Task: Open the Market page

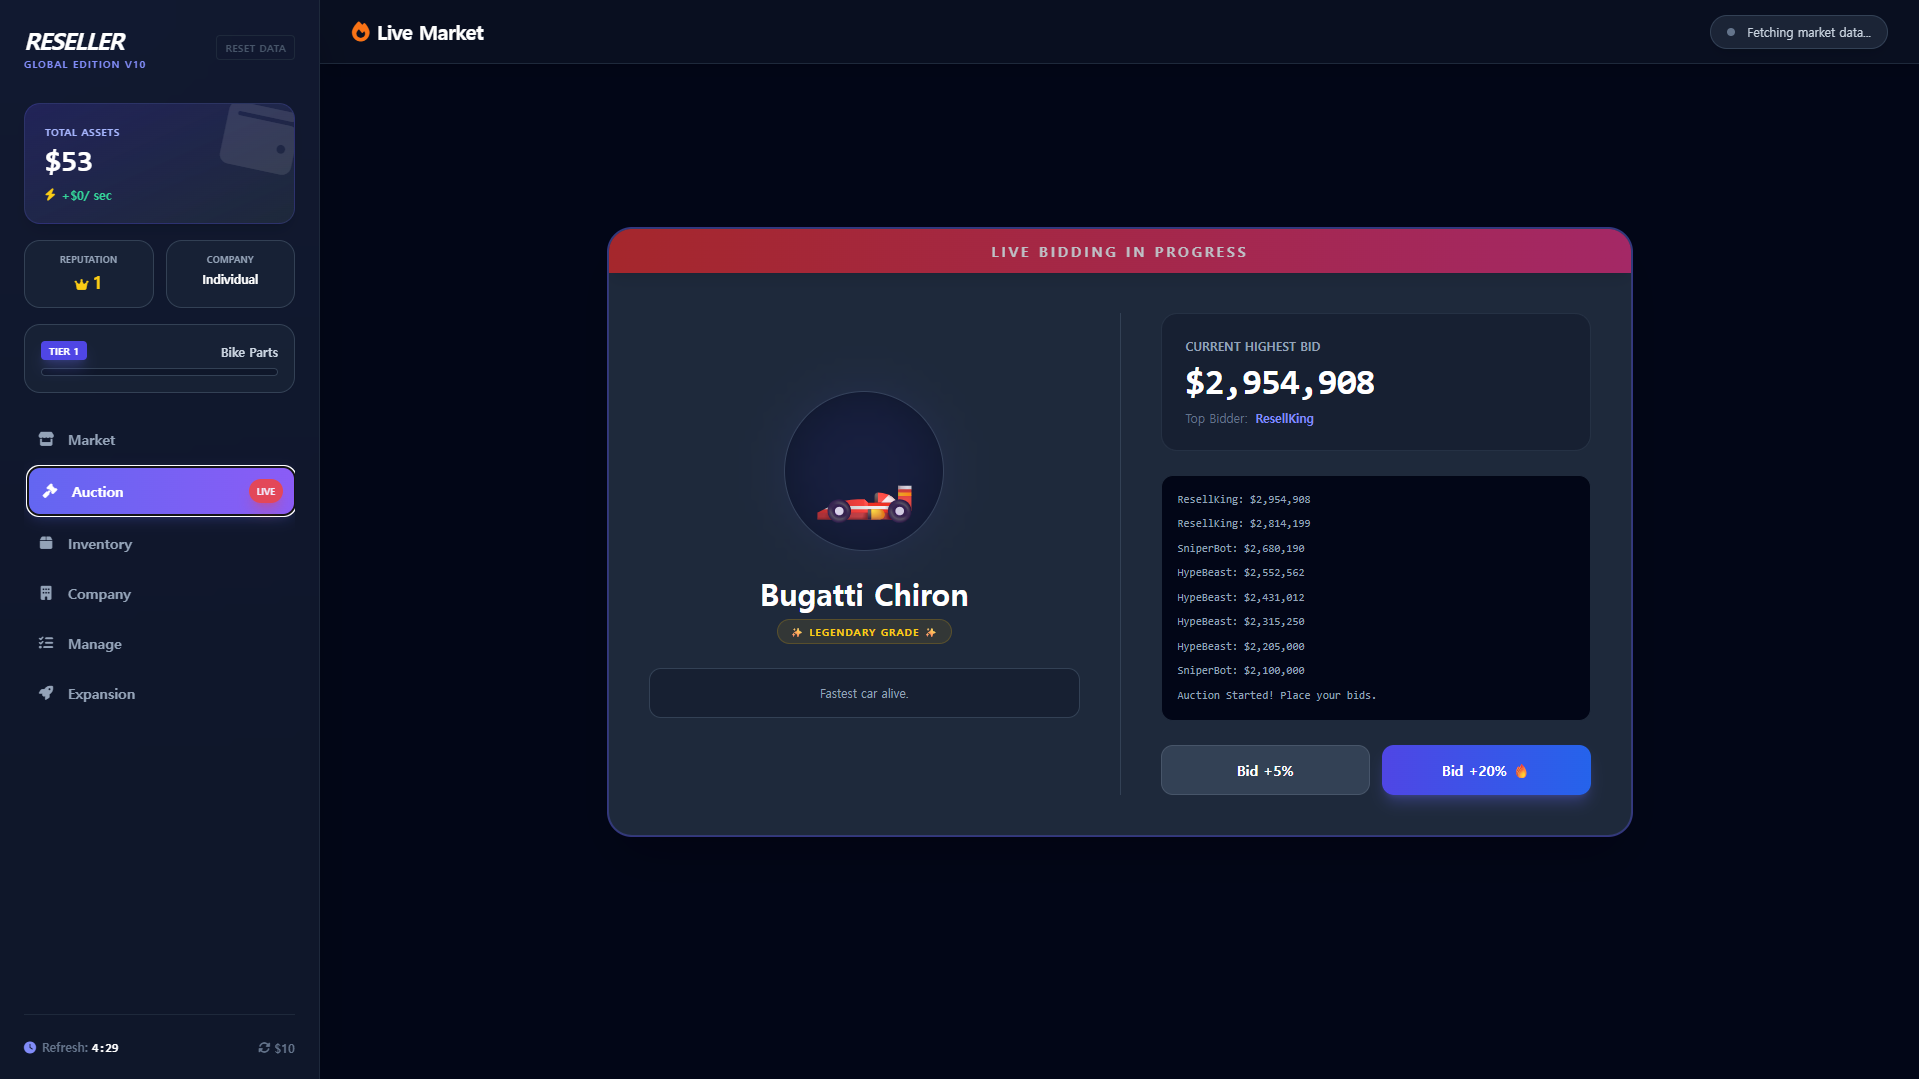Action: click(160, 440)
